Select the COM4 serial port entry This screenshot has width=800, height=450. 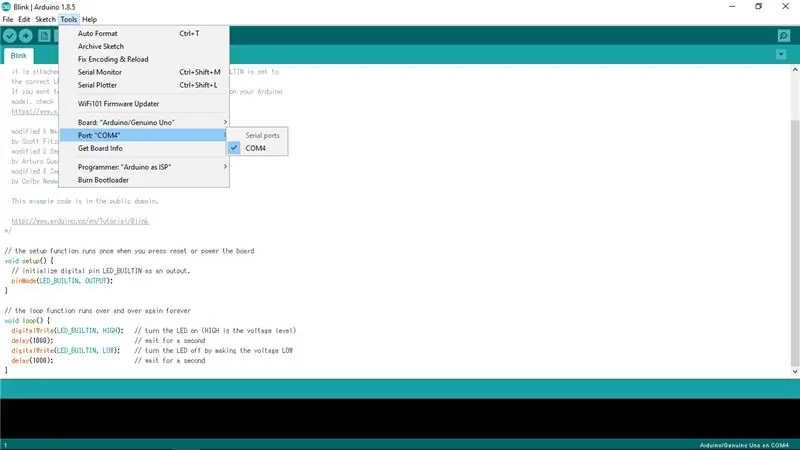coord(257,148)
